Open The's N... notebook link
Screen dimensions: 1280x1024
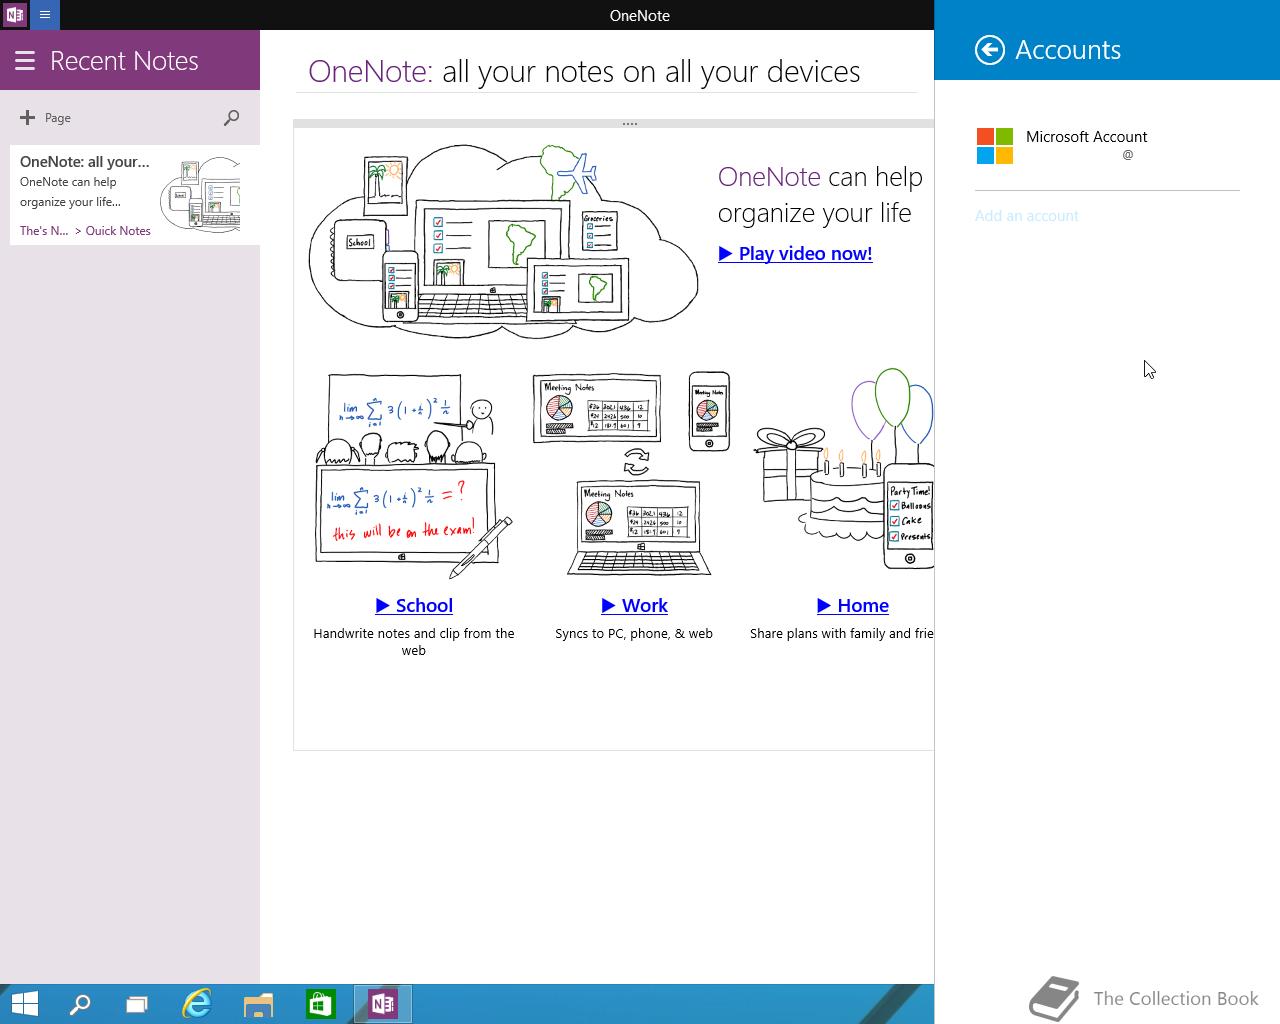tap(44, 231)
